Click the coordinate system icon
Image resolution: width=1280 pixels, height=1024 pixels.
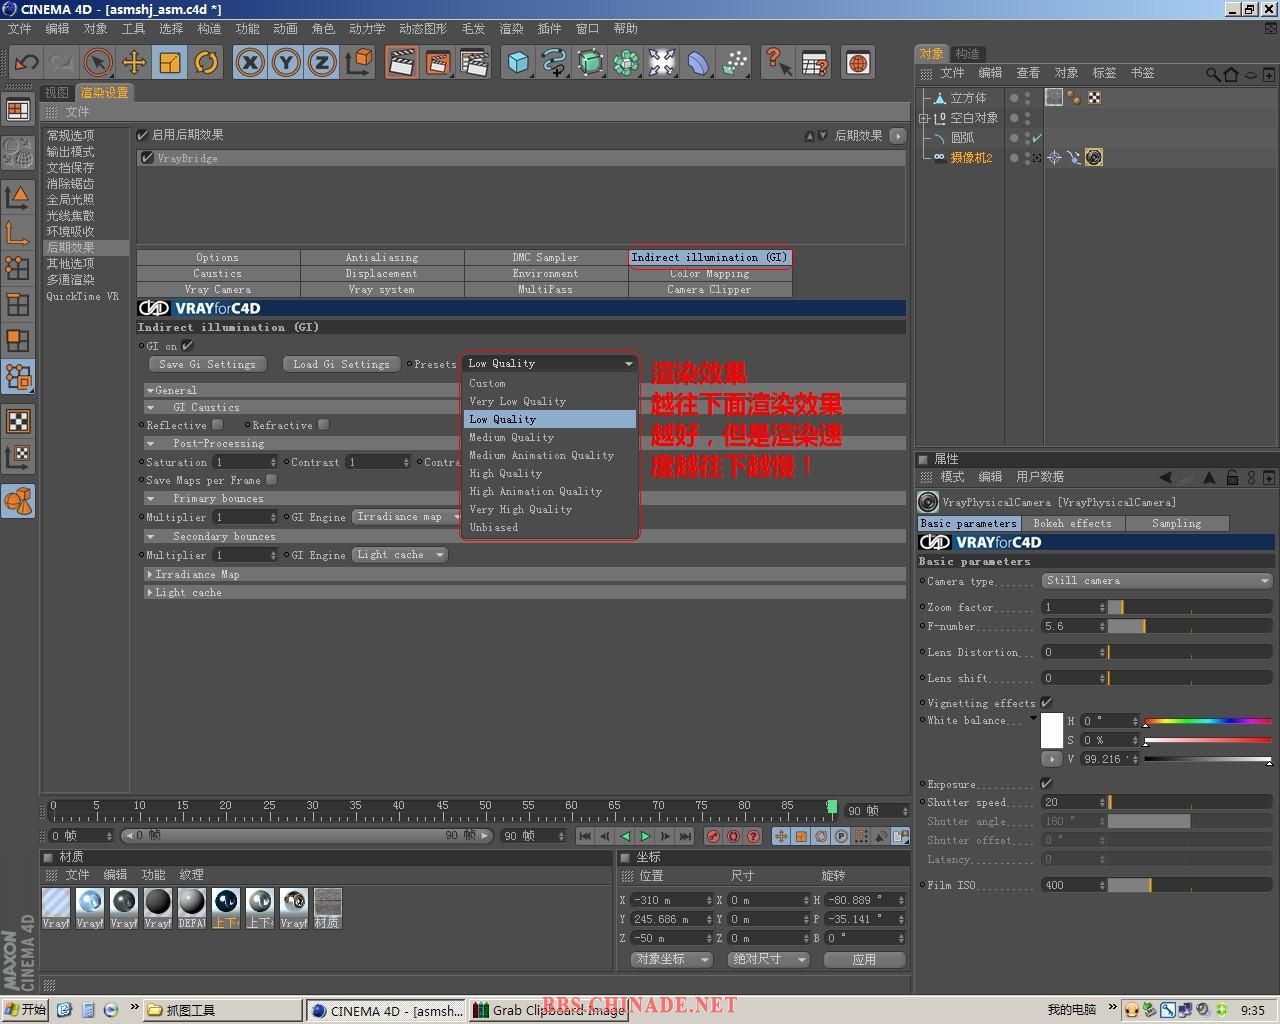point(358,63)
